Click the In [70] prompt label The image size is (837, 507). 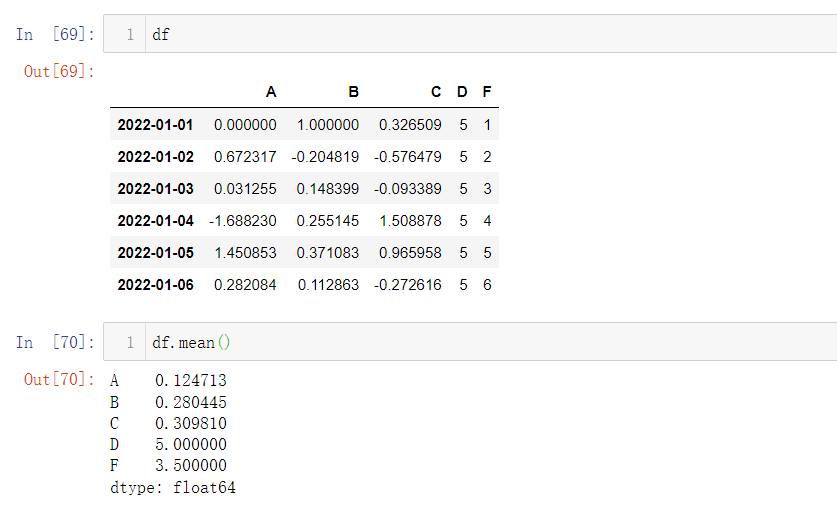(55, 342)
